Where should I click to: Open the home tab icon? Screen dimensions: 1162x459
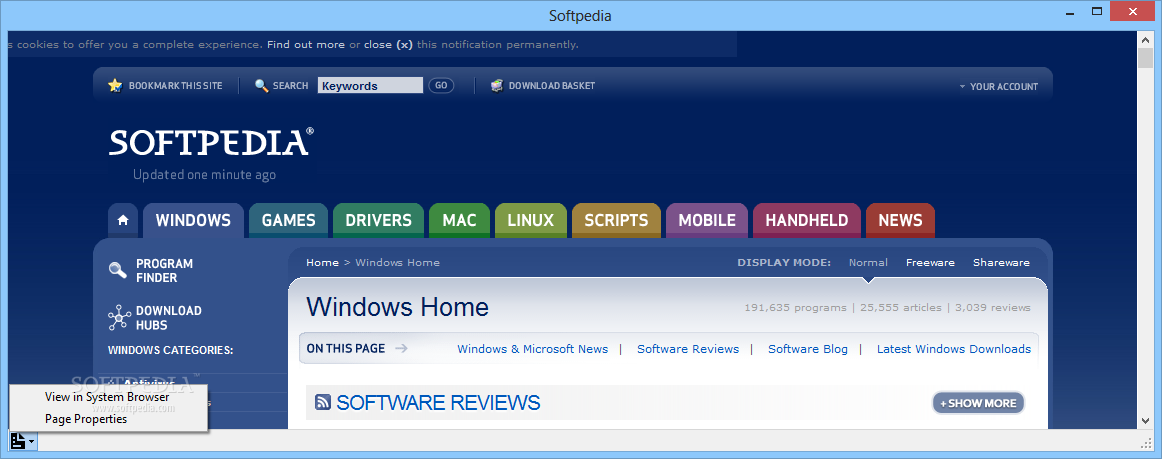[123, 220]
